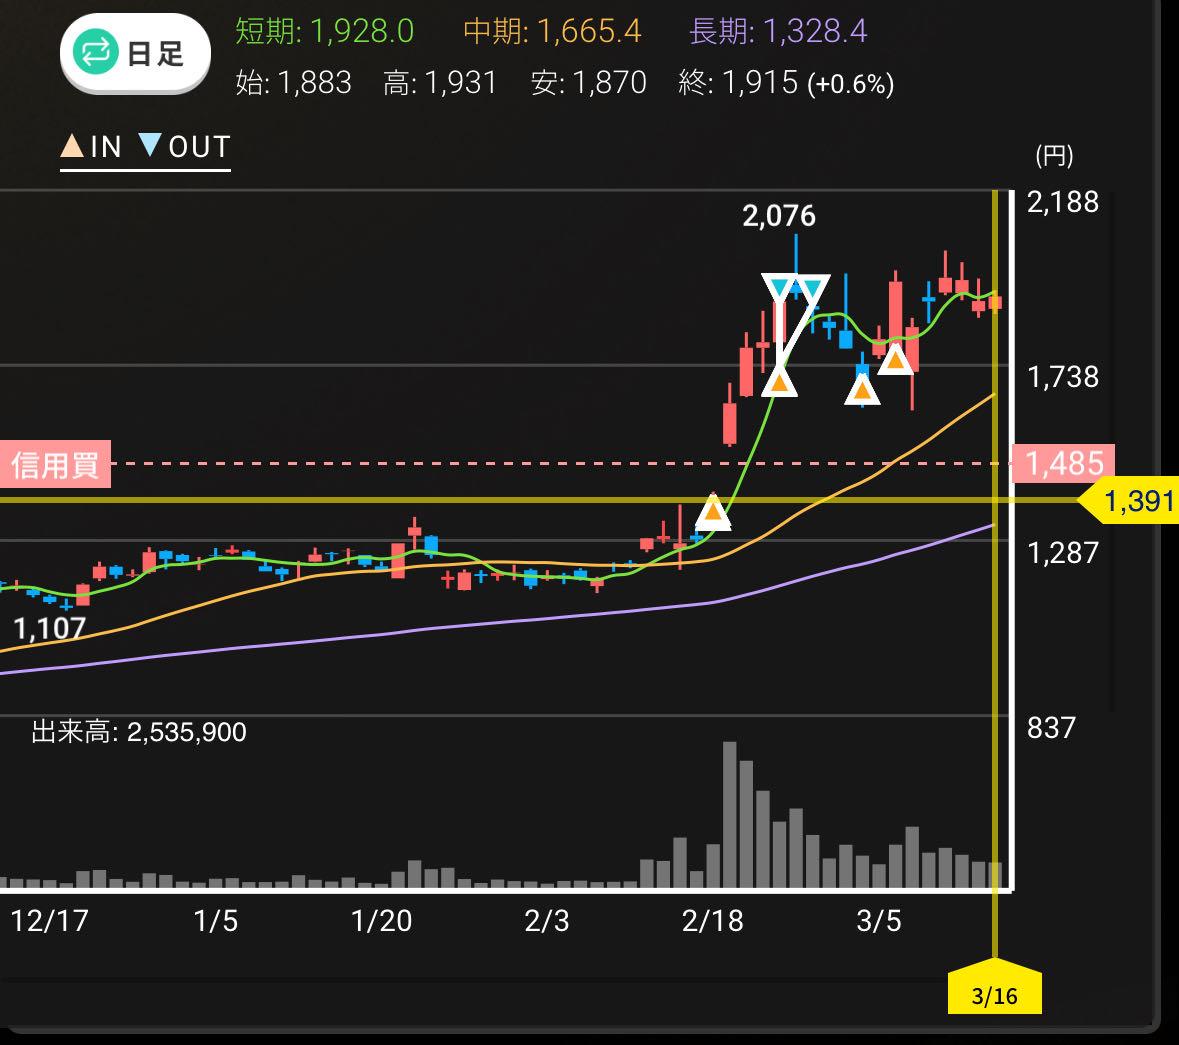Image resolution: width=1179 pixels, height=1045 pixels.
Task: Tap the green swap icon on 日足 button
Action: coord(97,54)
